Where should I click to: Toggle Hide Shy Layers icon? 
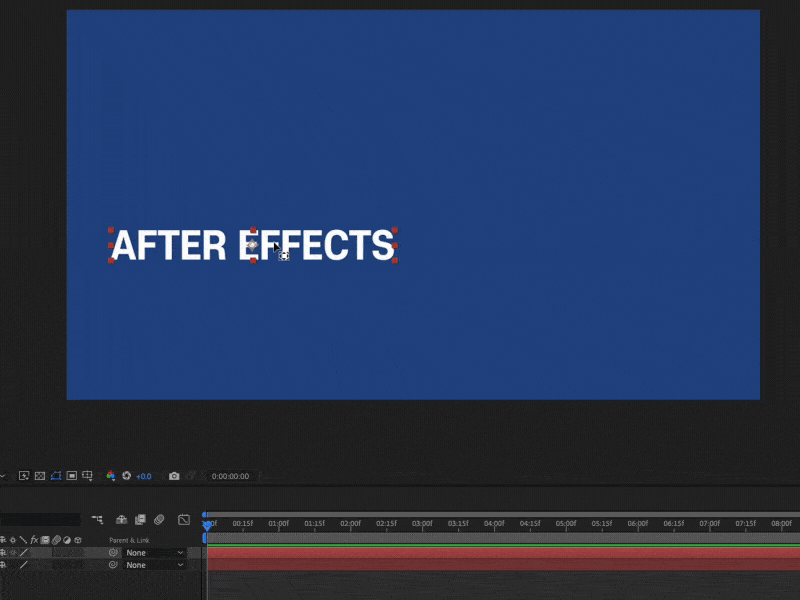pyautogui.click(x=121, y=519)
